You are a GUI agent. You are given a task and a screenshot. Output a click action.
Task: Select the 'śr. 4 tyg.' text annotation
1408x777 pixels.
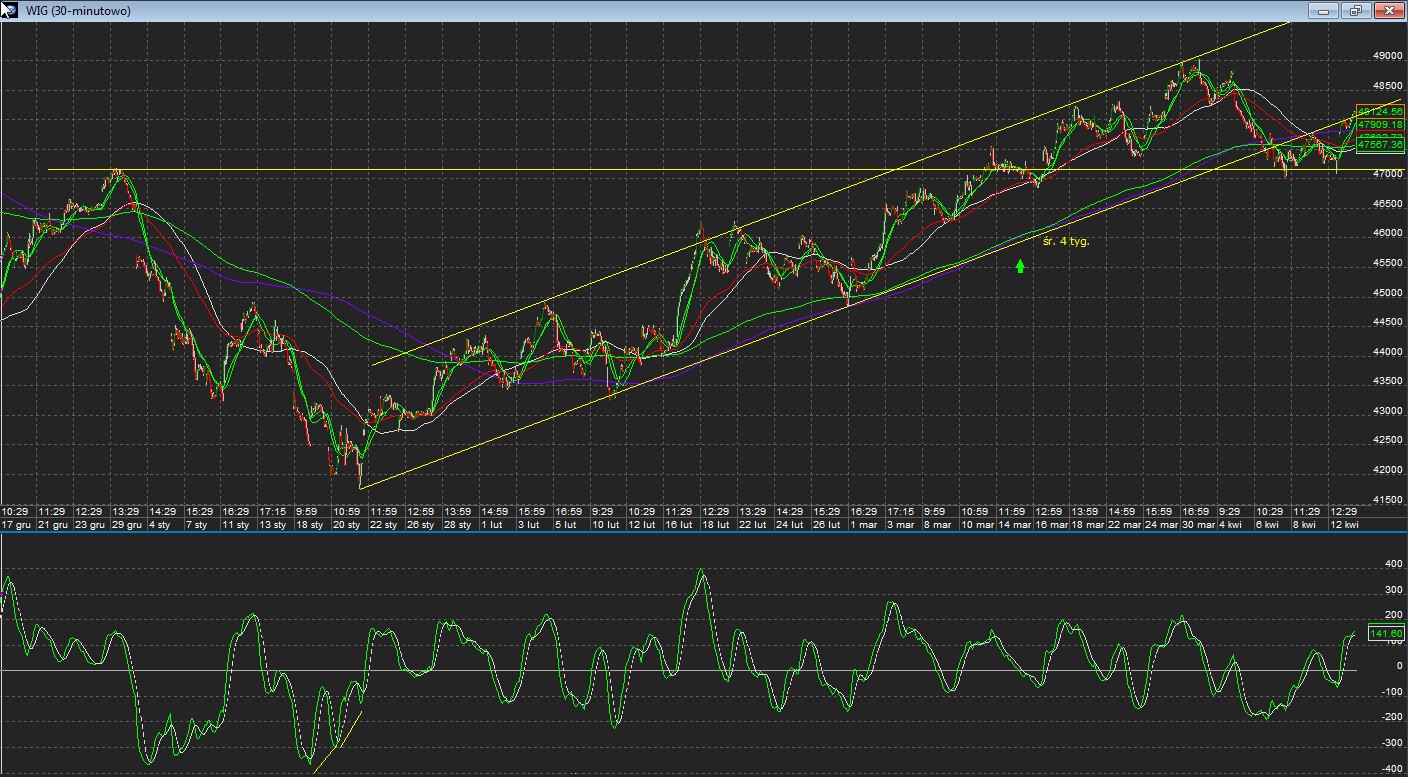pyautogui.click(x=1065, y=242)
